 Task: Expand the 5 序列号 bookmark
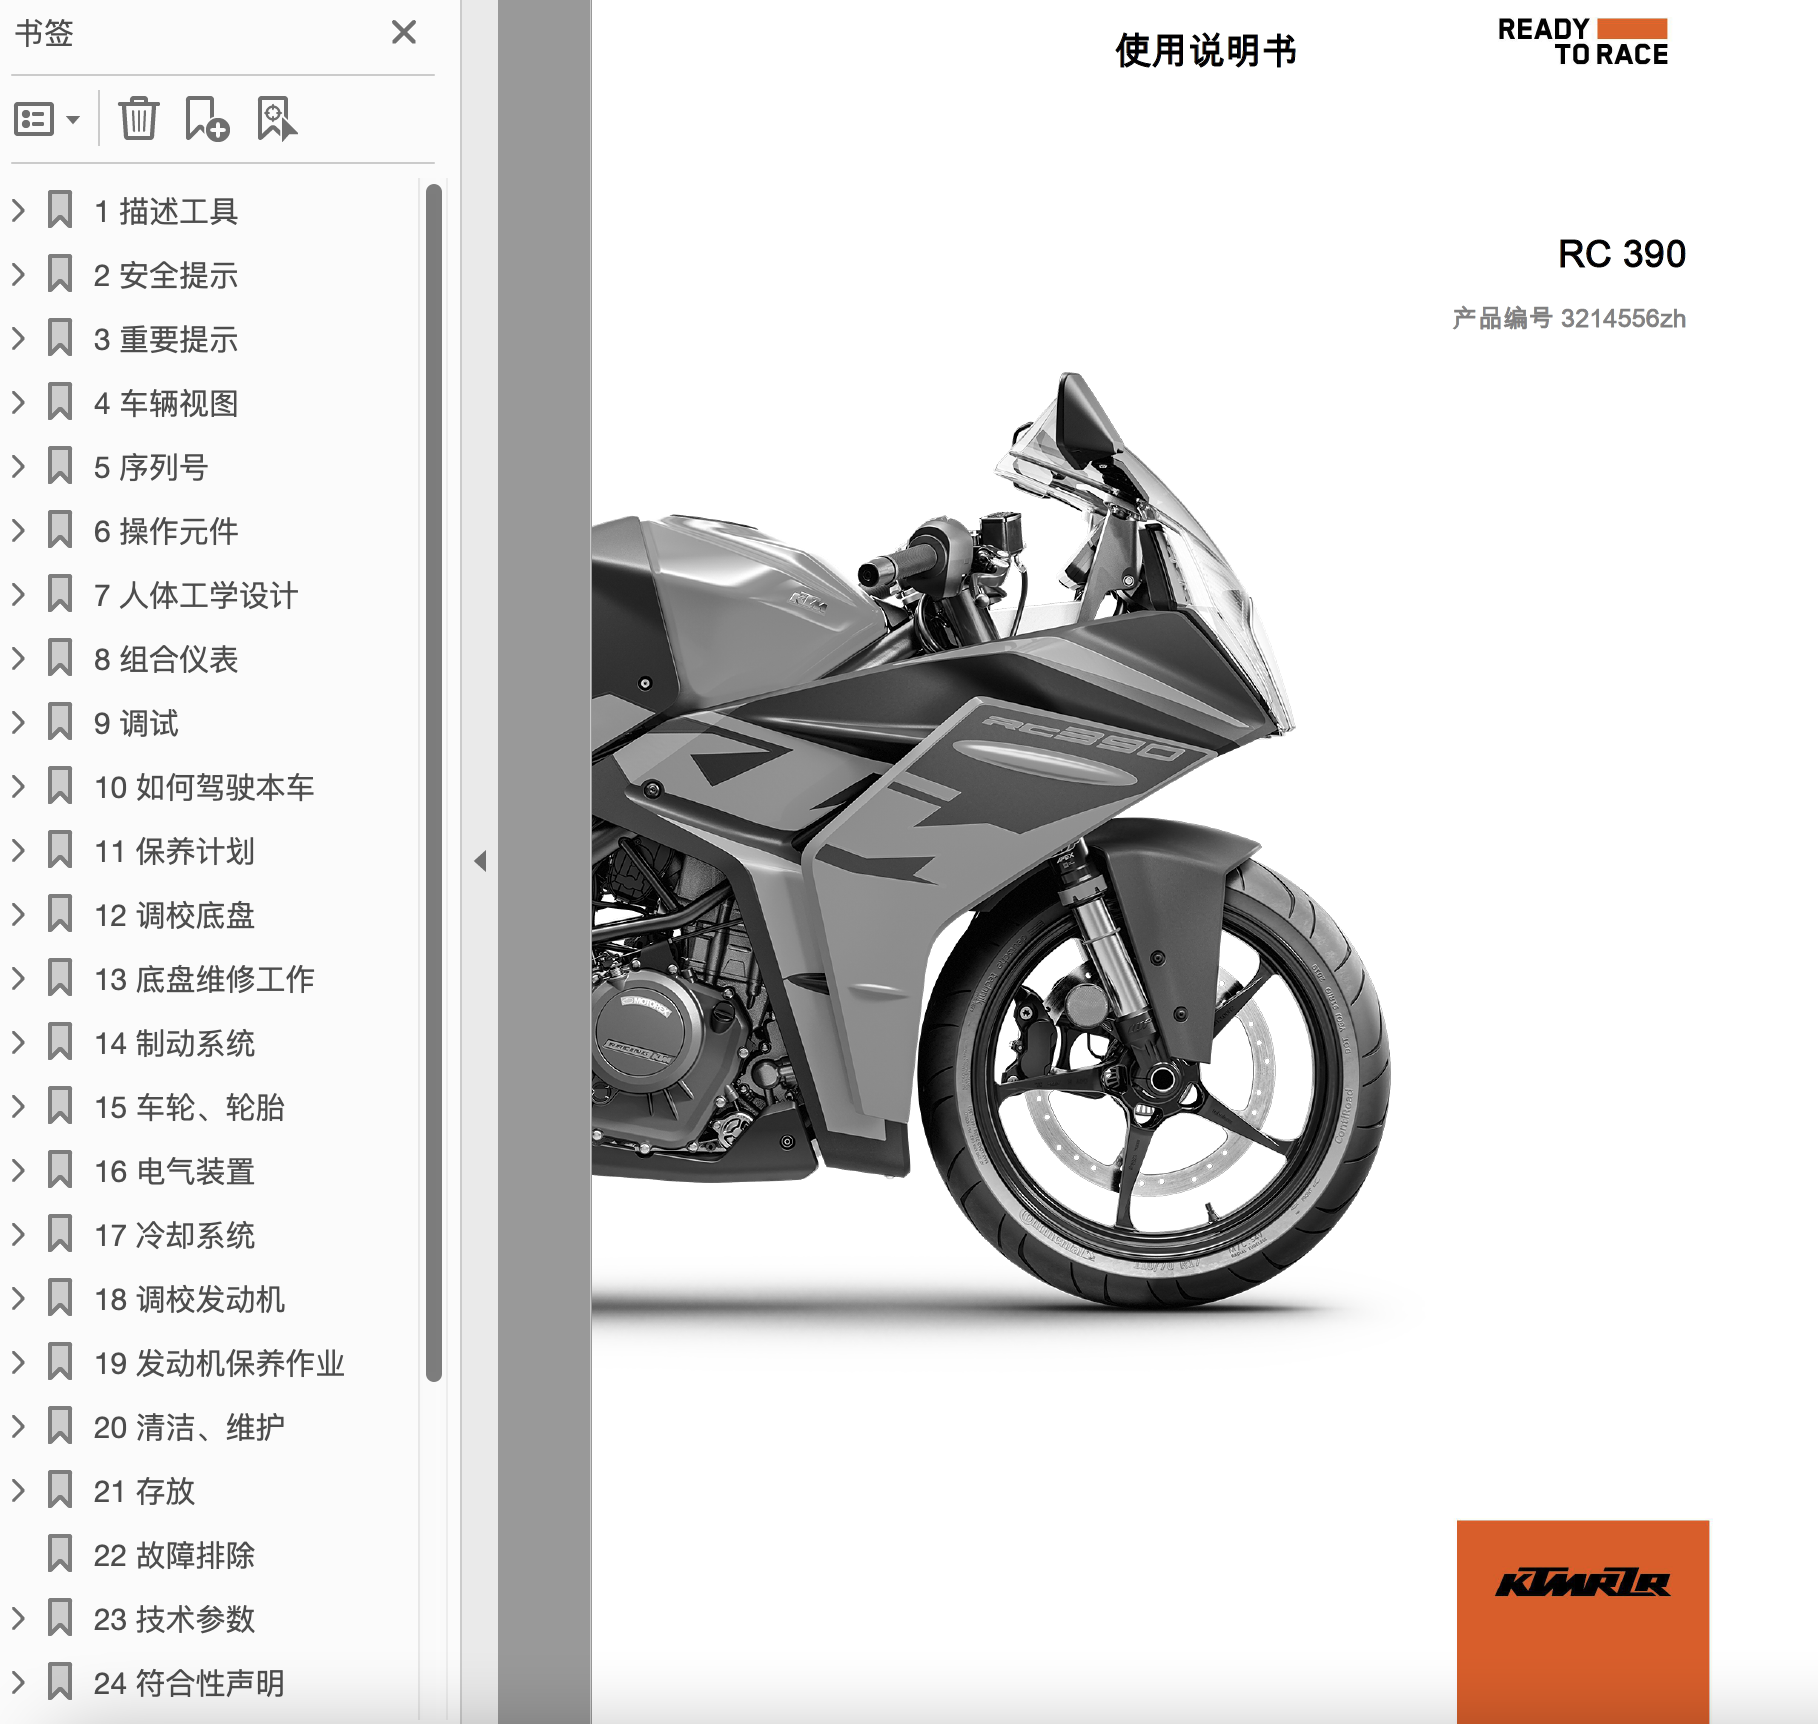click(18, 466)
